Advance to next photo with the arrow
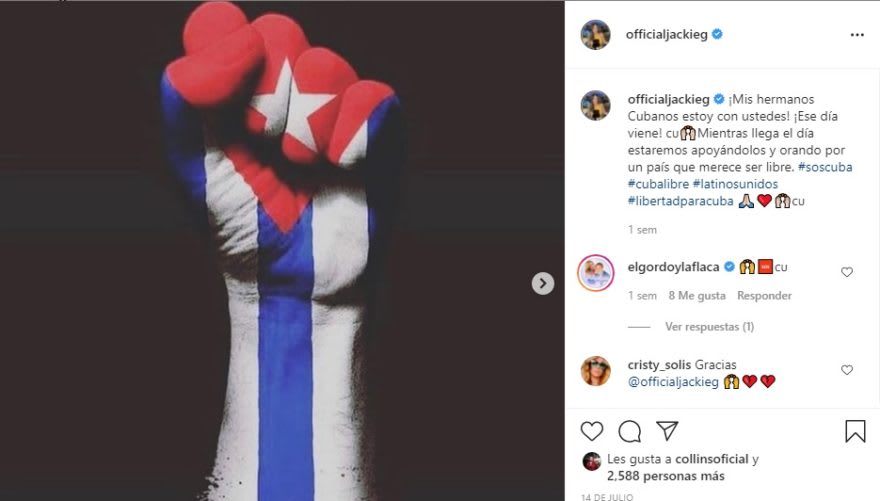 click(x=543, y=283)
